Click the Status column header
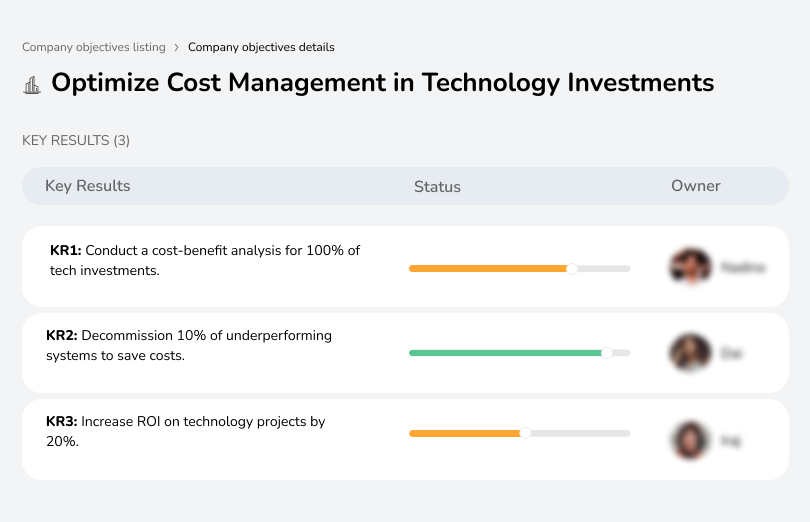The width and height of the screenshot is (810, 522). (x=437, y=187)
